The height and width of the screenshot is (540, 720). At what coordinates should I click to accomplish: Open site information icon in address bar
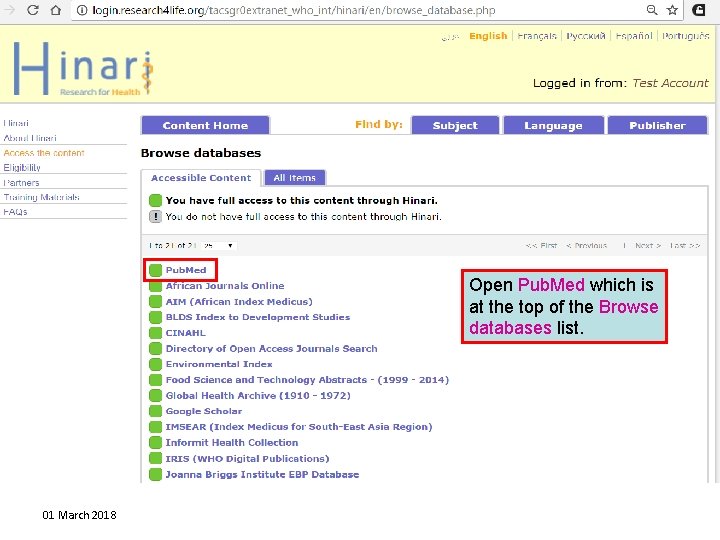point(82,10)
